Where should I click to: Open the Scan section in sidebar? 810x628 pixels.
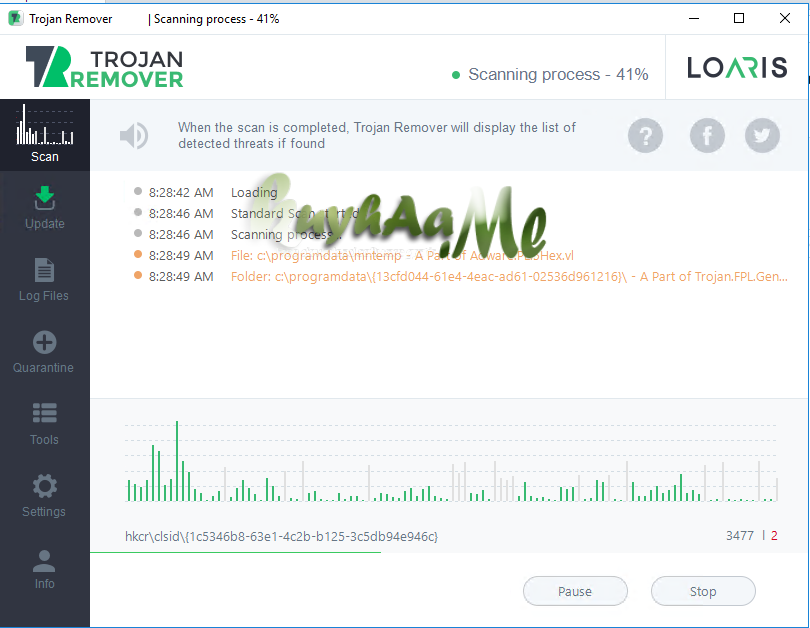click(44, 135)
